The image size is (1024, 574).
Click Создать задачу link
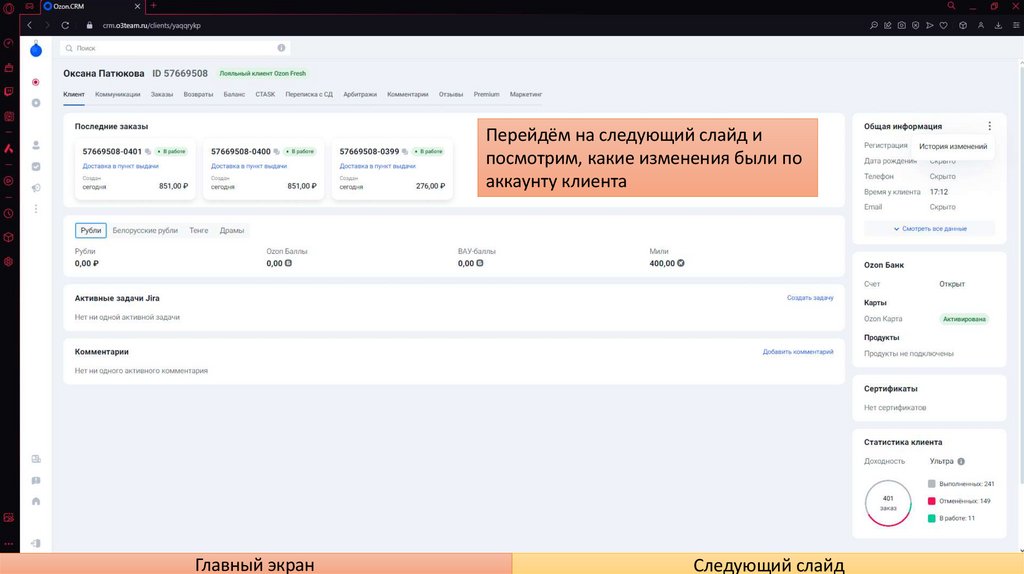click(810, 298)
